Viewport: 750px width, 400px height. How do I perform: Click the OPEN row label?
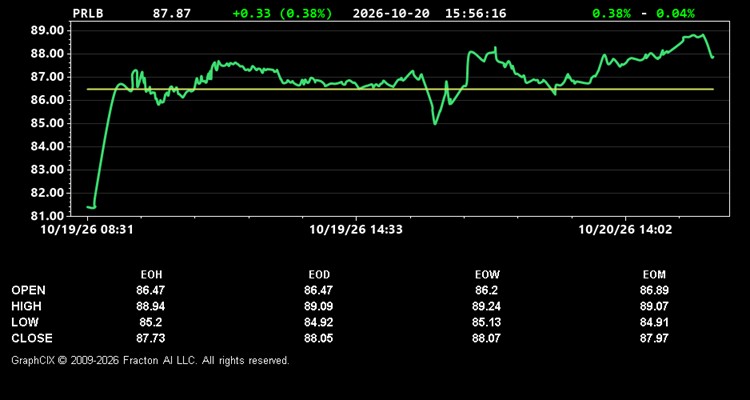coord(29,290)
